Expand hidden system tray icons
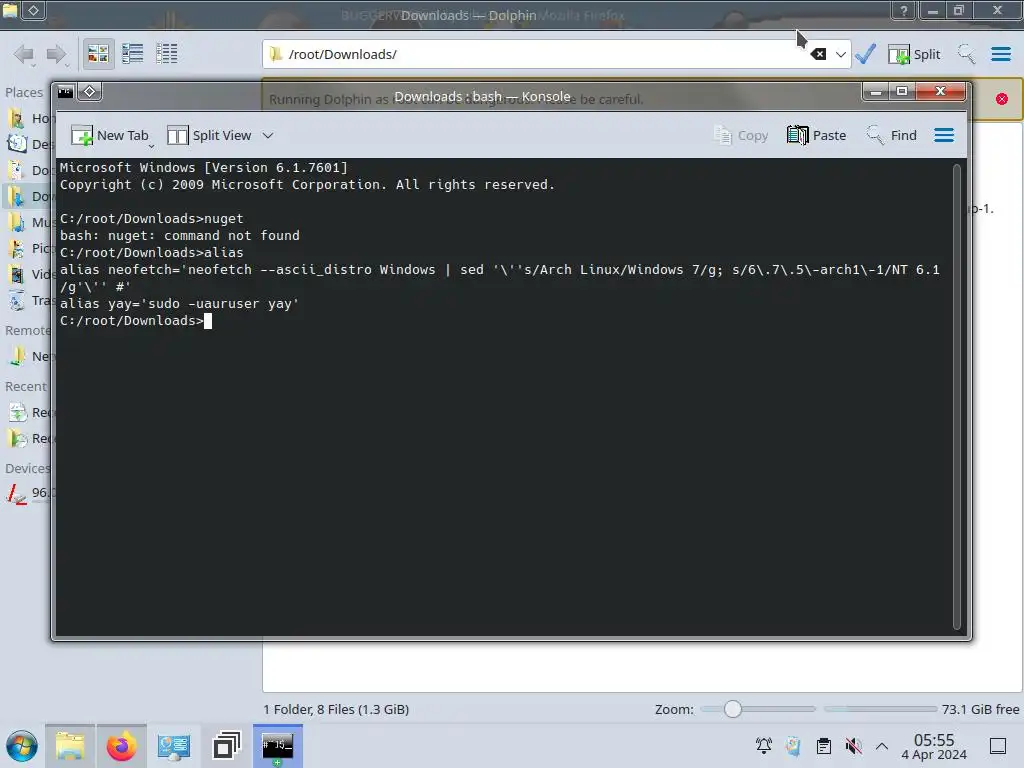1024x768 pixels. (x=882, y=746)
